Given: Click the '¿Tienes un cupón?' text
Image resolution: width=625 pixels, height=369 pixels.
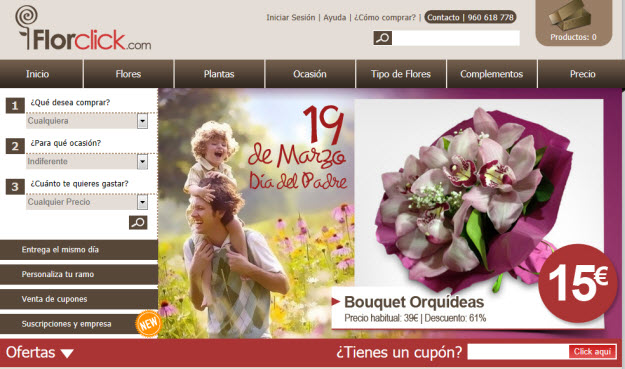Looking at the screenshot, I should click(399, 352).
